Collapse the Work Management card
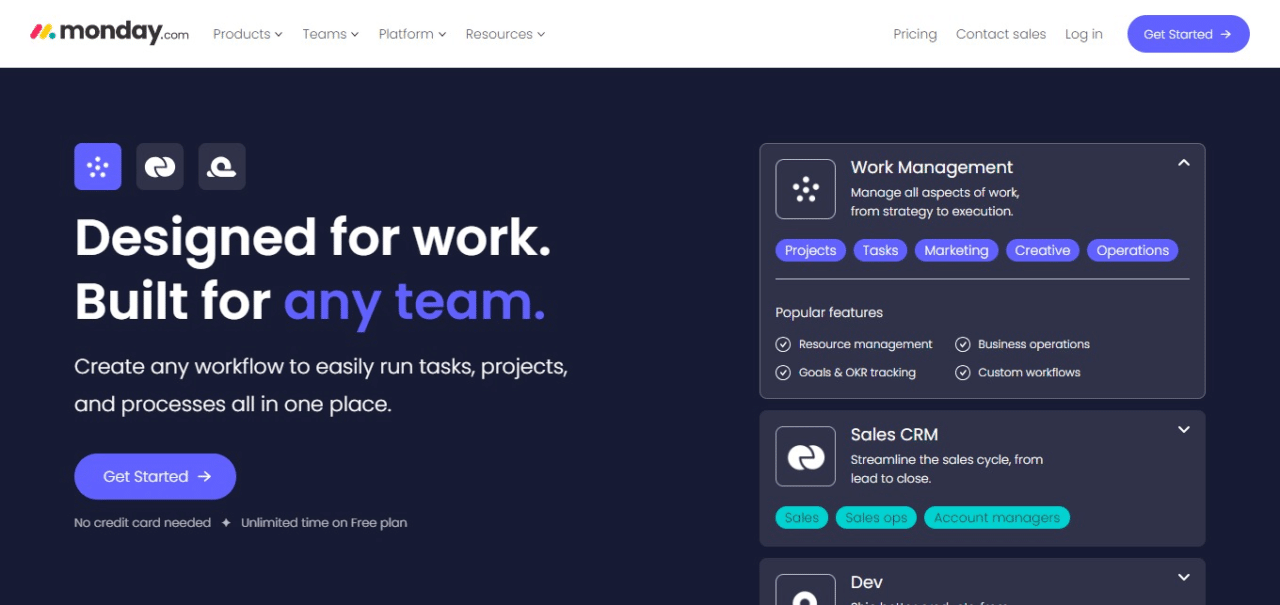Viewport: 1280px width, 605px height. coord(1184,163)
